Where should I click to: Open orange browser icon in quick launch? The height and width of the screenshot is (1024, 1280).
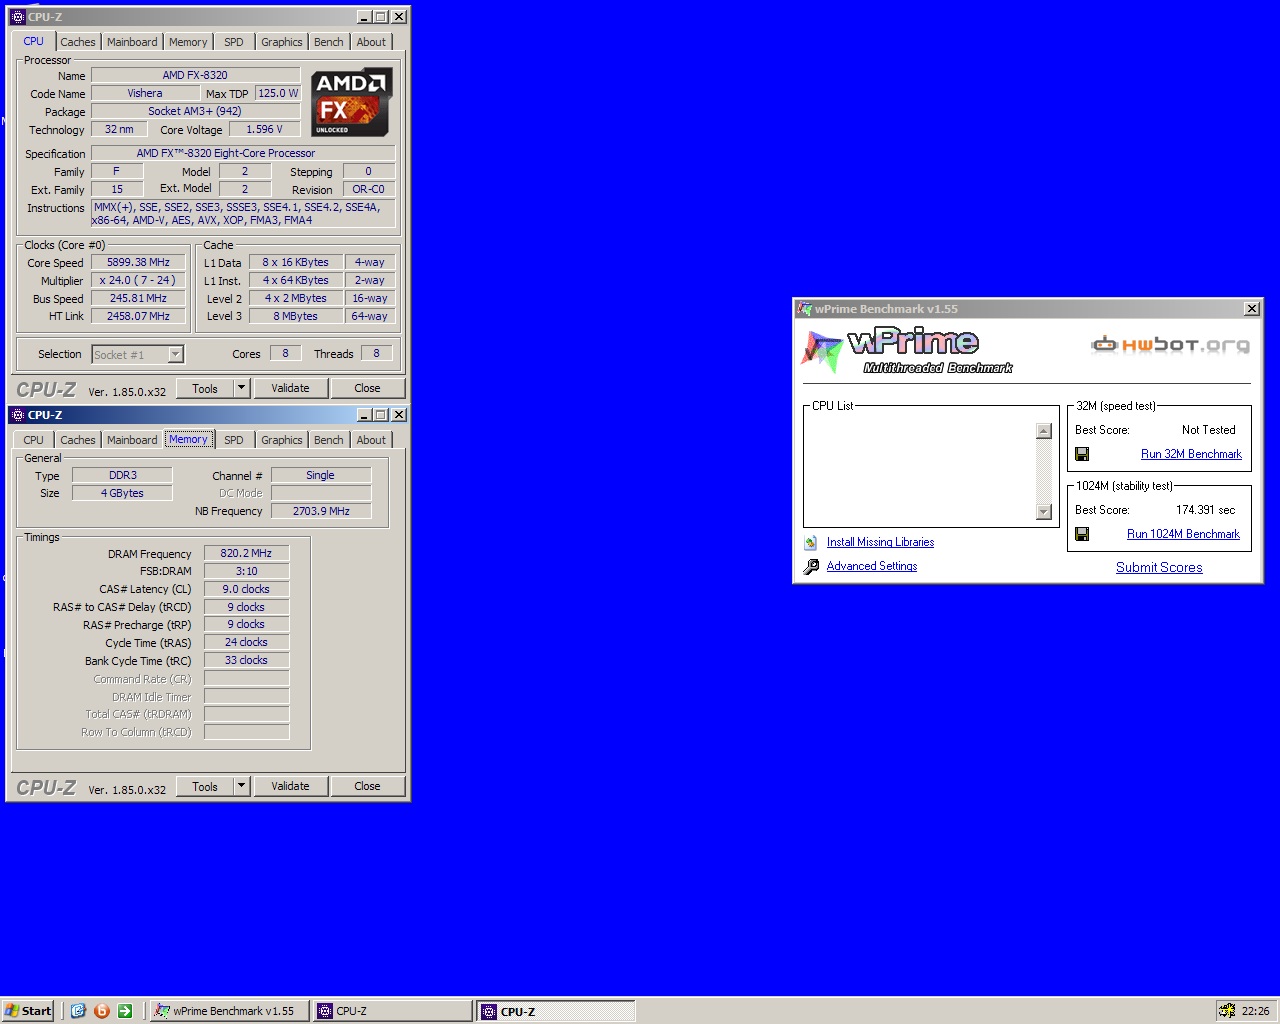point(101,1011)
